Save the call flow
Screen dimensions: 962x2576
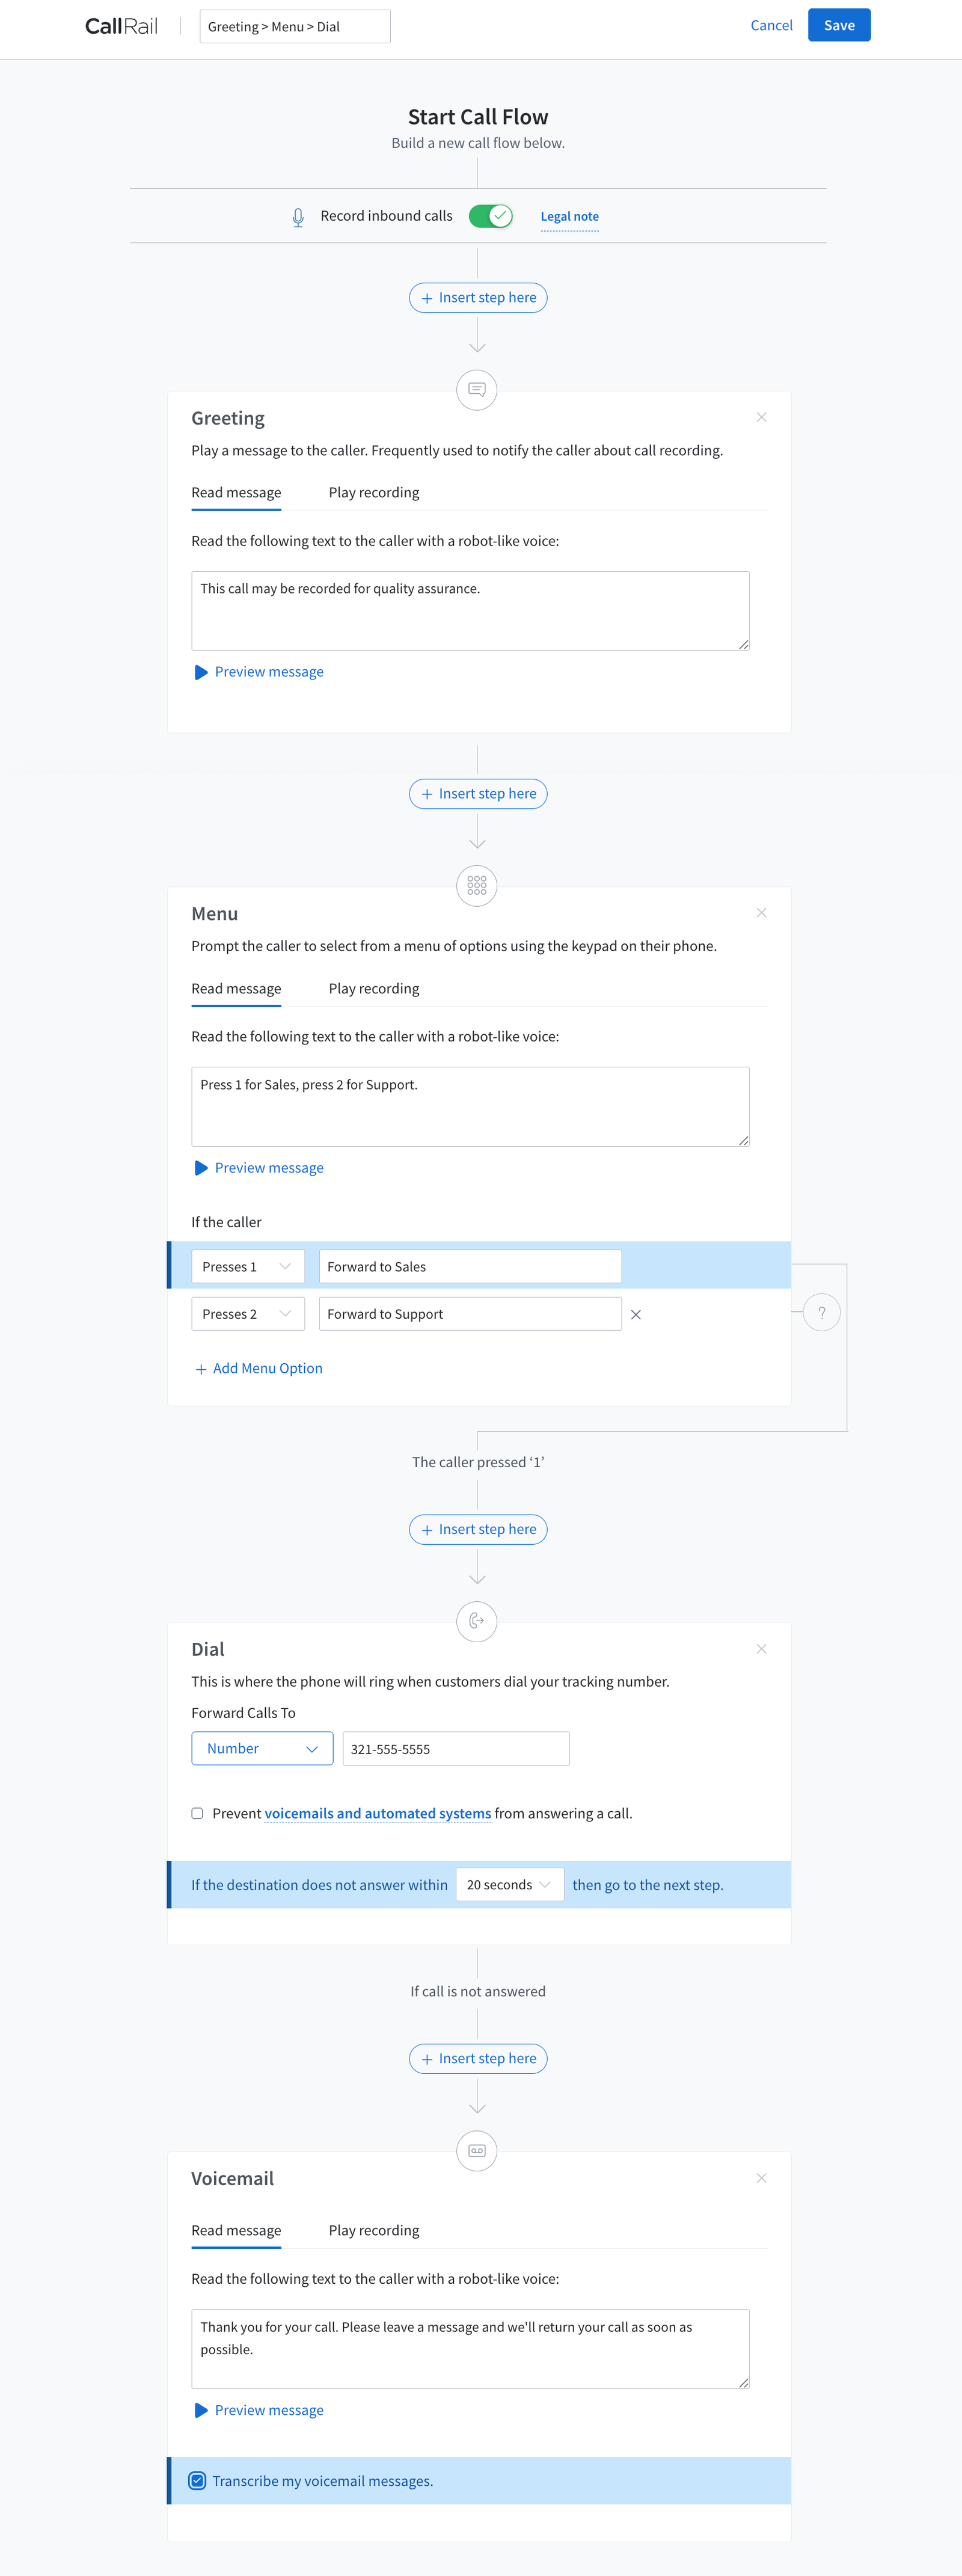838,25
